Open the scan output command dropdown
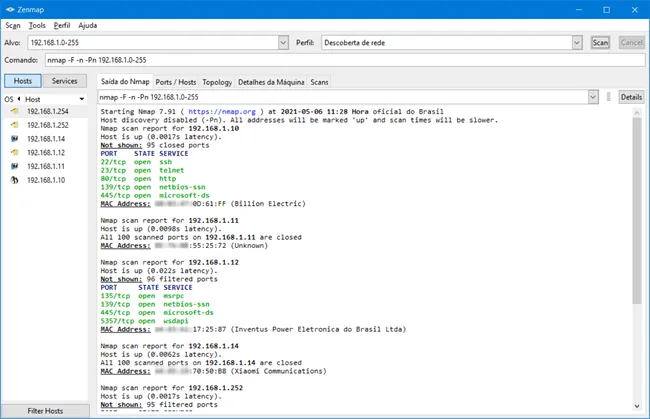This screenshot has height=419, width=650. pos(593,97)
